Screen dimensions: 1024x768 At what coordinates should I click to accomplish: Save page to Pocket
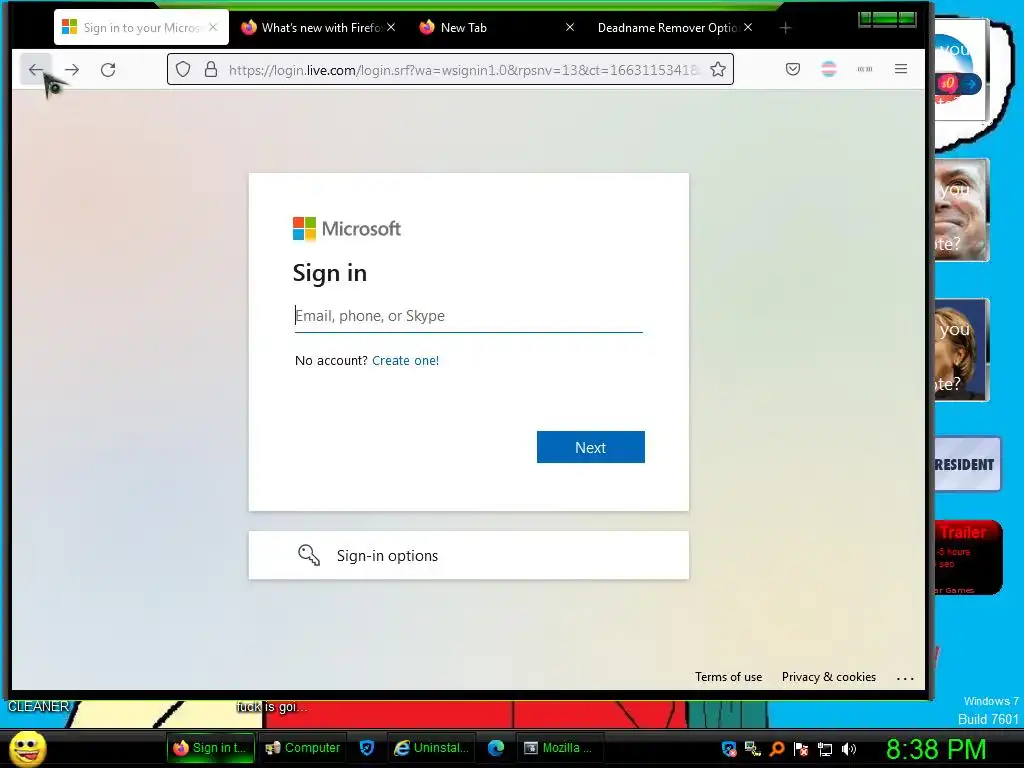pyautogui.click(x=793, y=69)
